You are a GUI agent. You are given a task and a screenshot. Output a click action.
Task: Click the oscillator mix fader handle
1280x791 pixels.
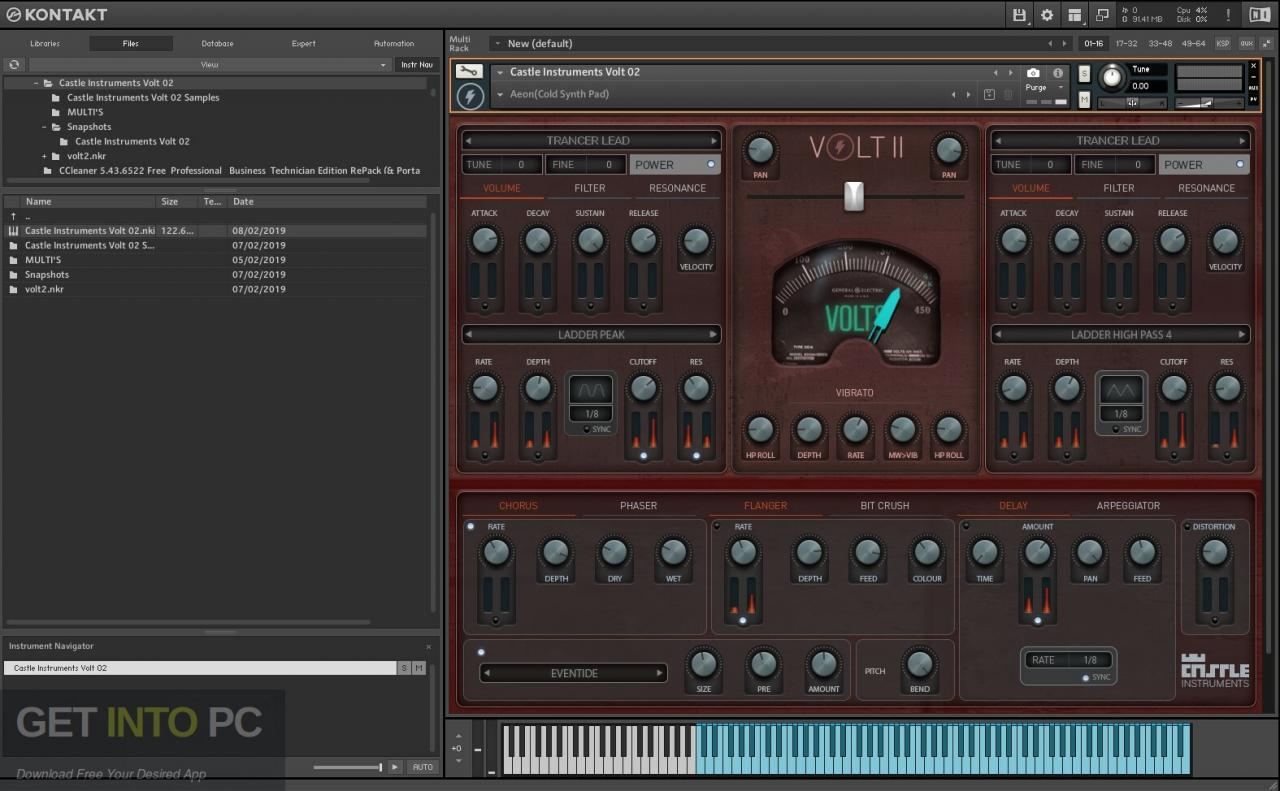854,196
